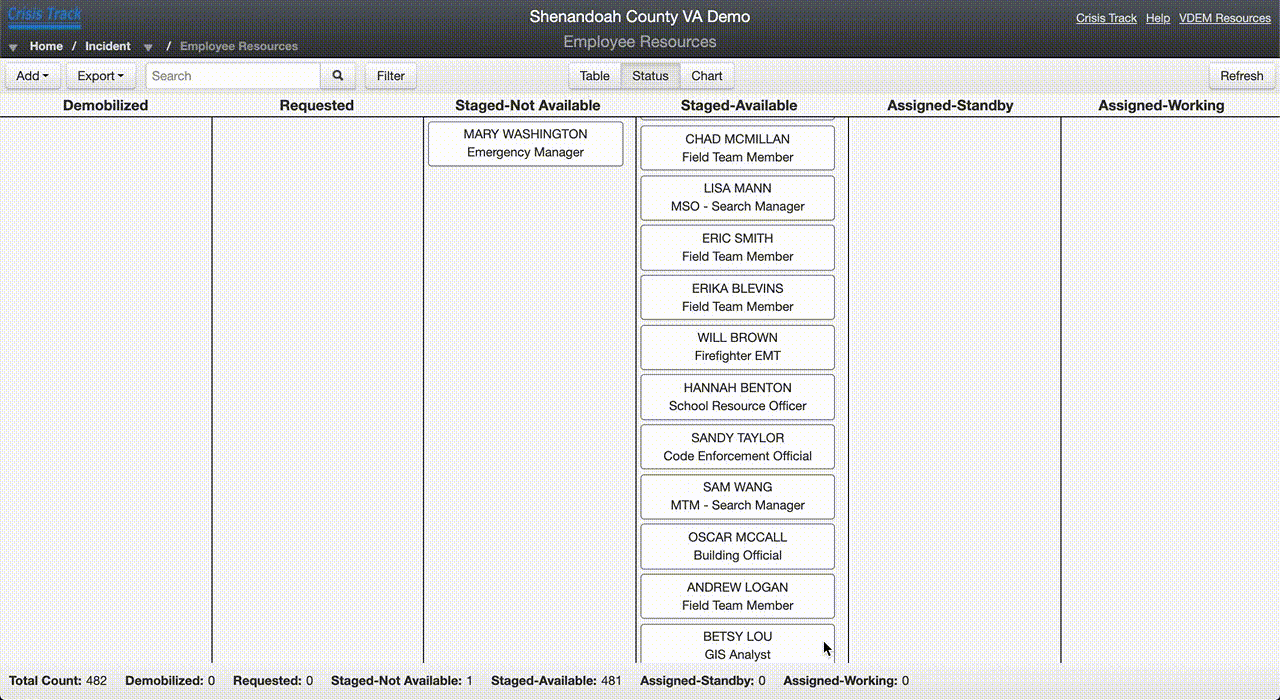The image size is (1280, 700).
Task: Open the Add dropdown caret
Action: pyautogui.click(x=46, y=75)
